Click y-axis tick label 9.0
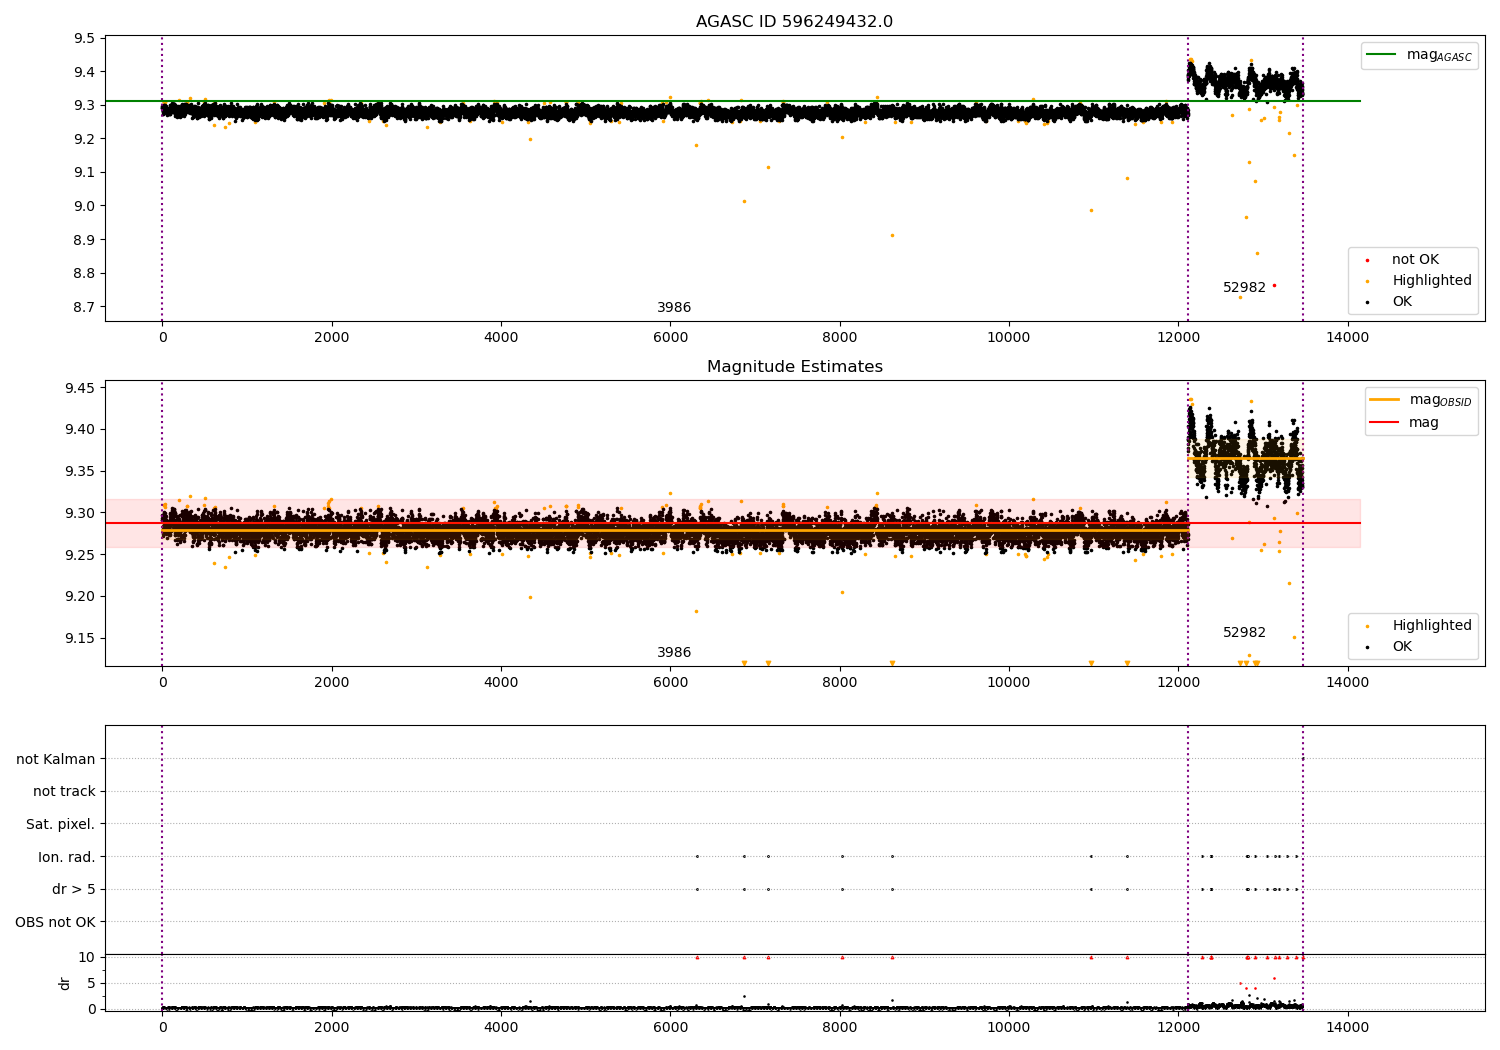This screenshot has width=1500, height=1050. (84, 206)
